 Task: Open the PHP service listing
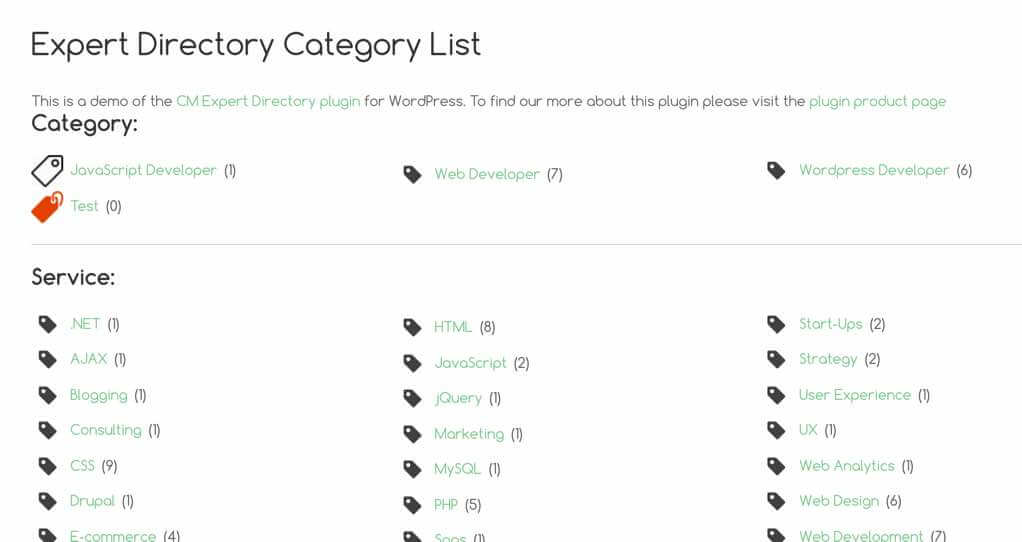point(446,505)
